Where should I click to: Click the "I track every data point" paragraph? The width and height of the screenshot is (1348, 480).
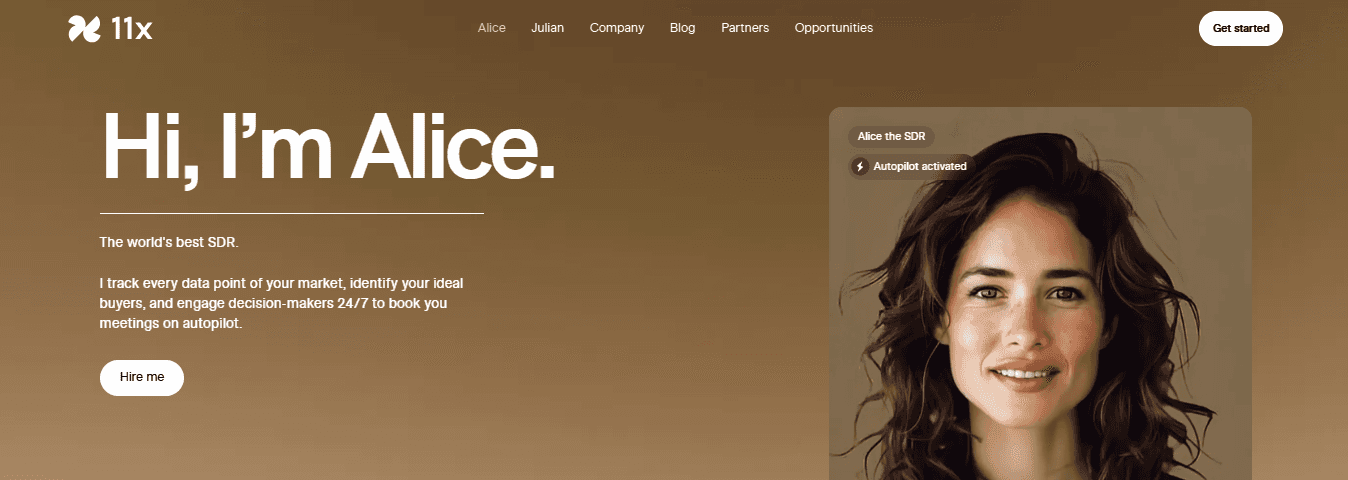282,303
